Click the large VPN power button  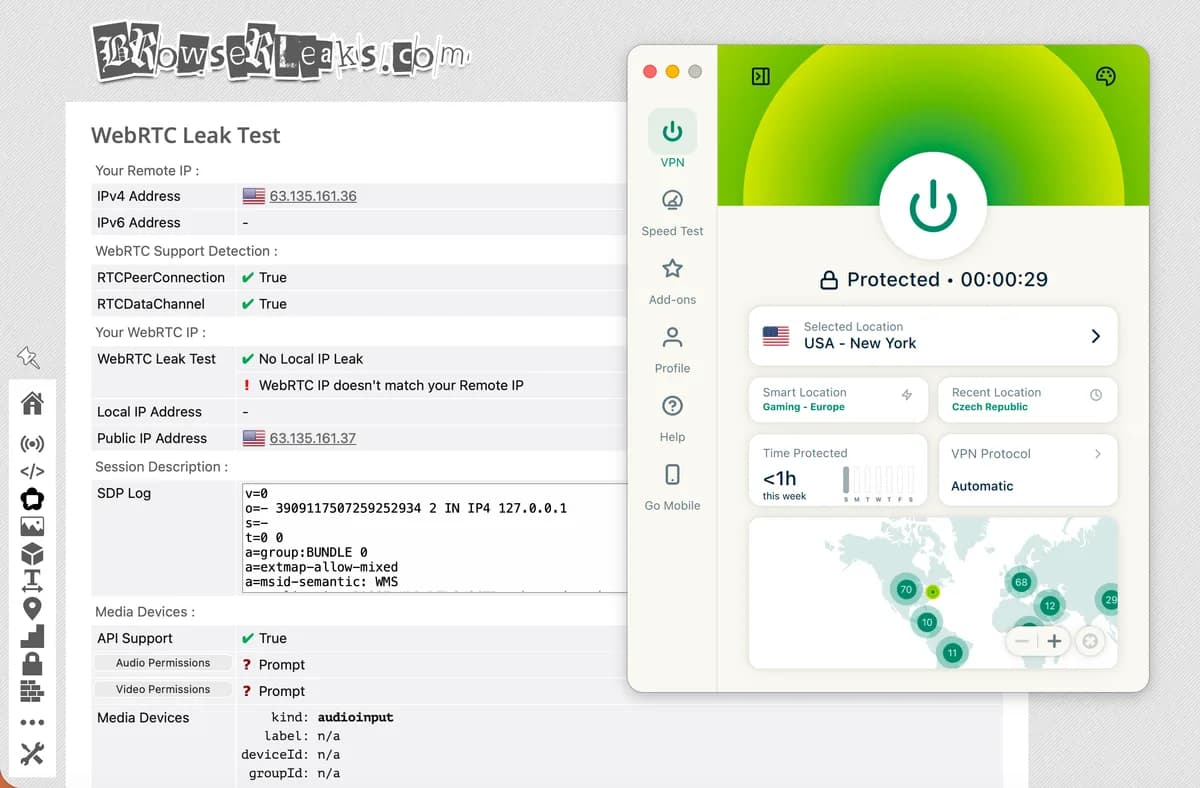933,206
